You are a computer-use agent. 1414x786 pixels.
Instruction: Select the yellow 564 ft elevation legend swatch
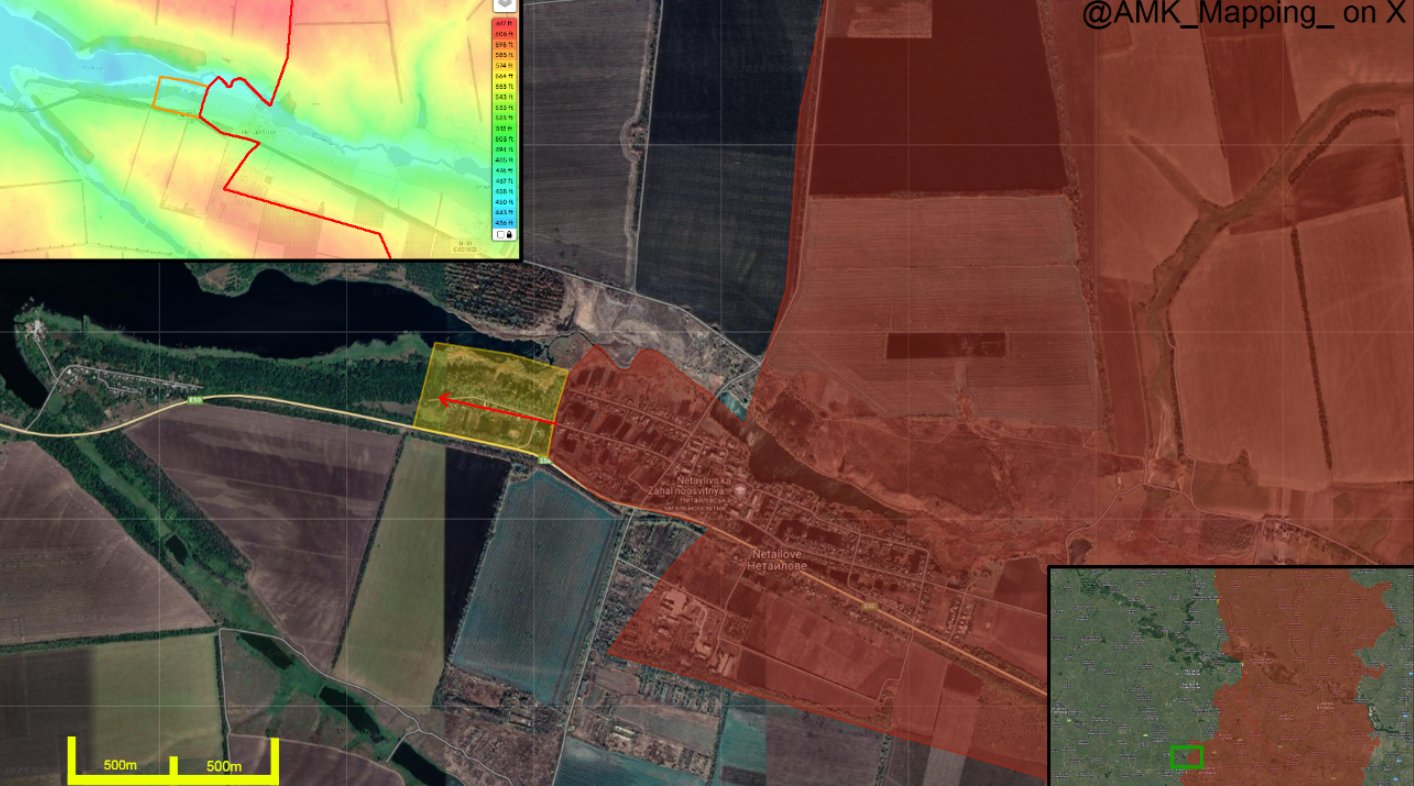[505, 76]
